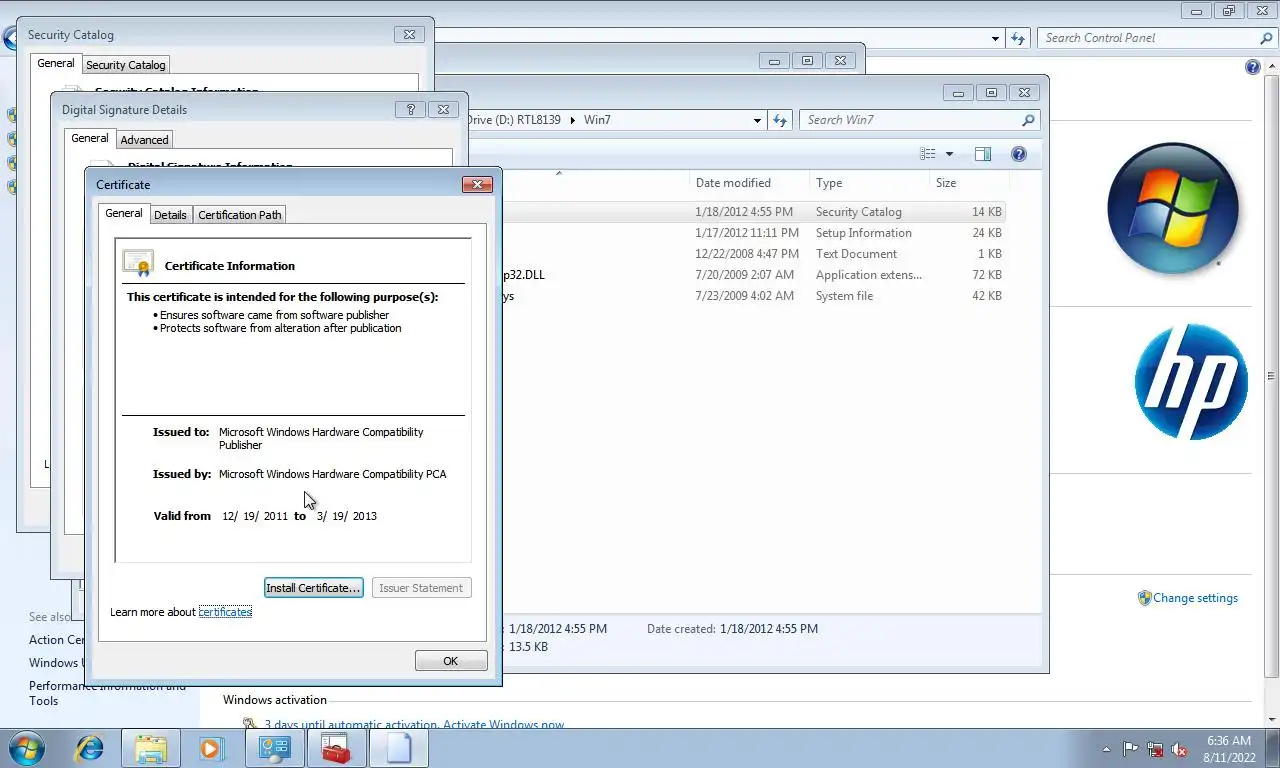Launch Internet Explorer from the taskbar
This screenshot has height=768, width=1280.
(90, 748)
